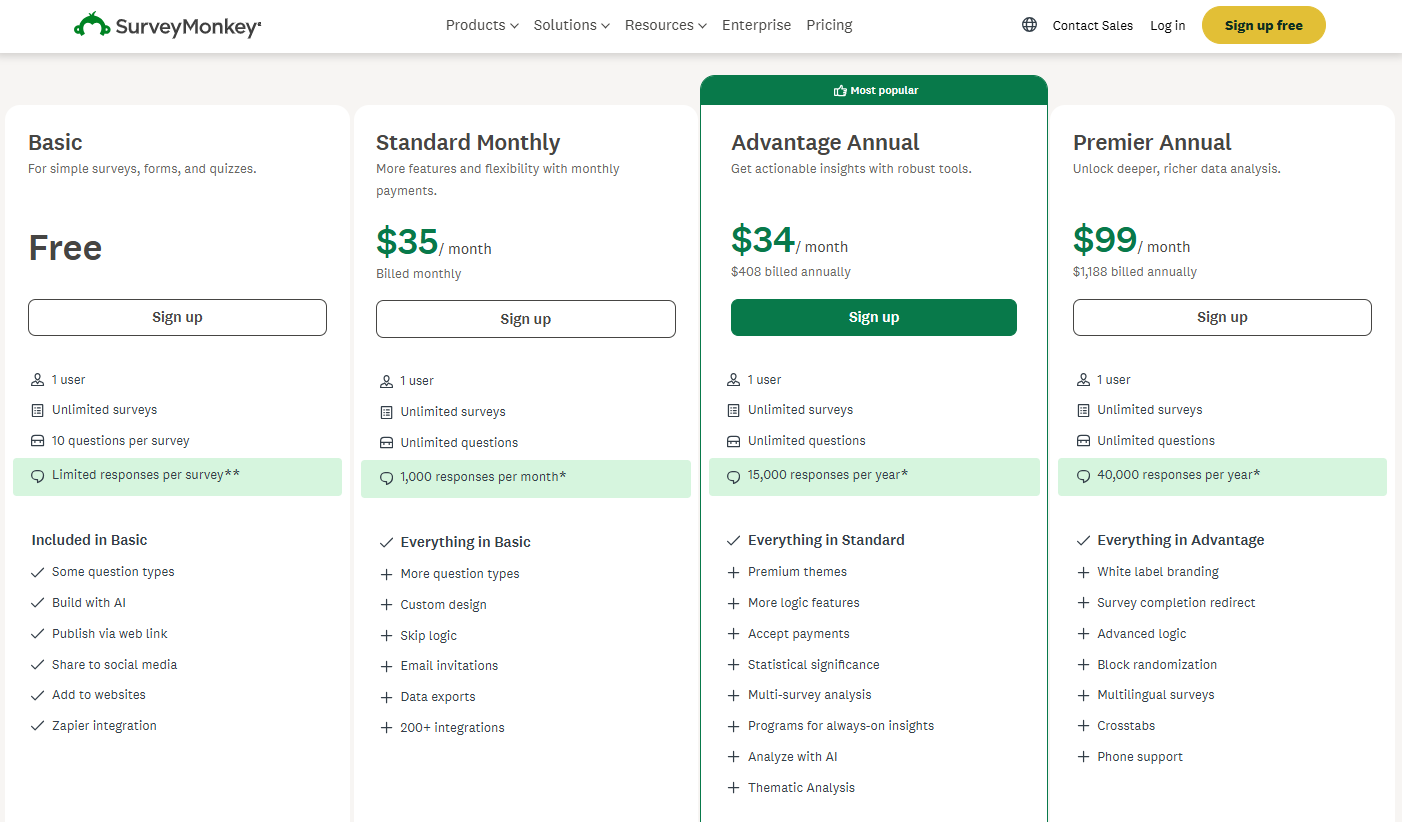Click the checkmark beside Everything in Standard
1402x822 pixels.
coord(733,540)
